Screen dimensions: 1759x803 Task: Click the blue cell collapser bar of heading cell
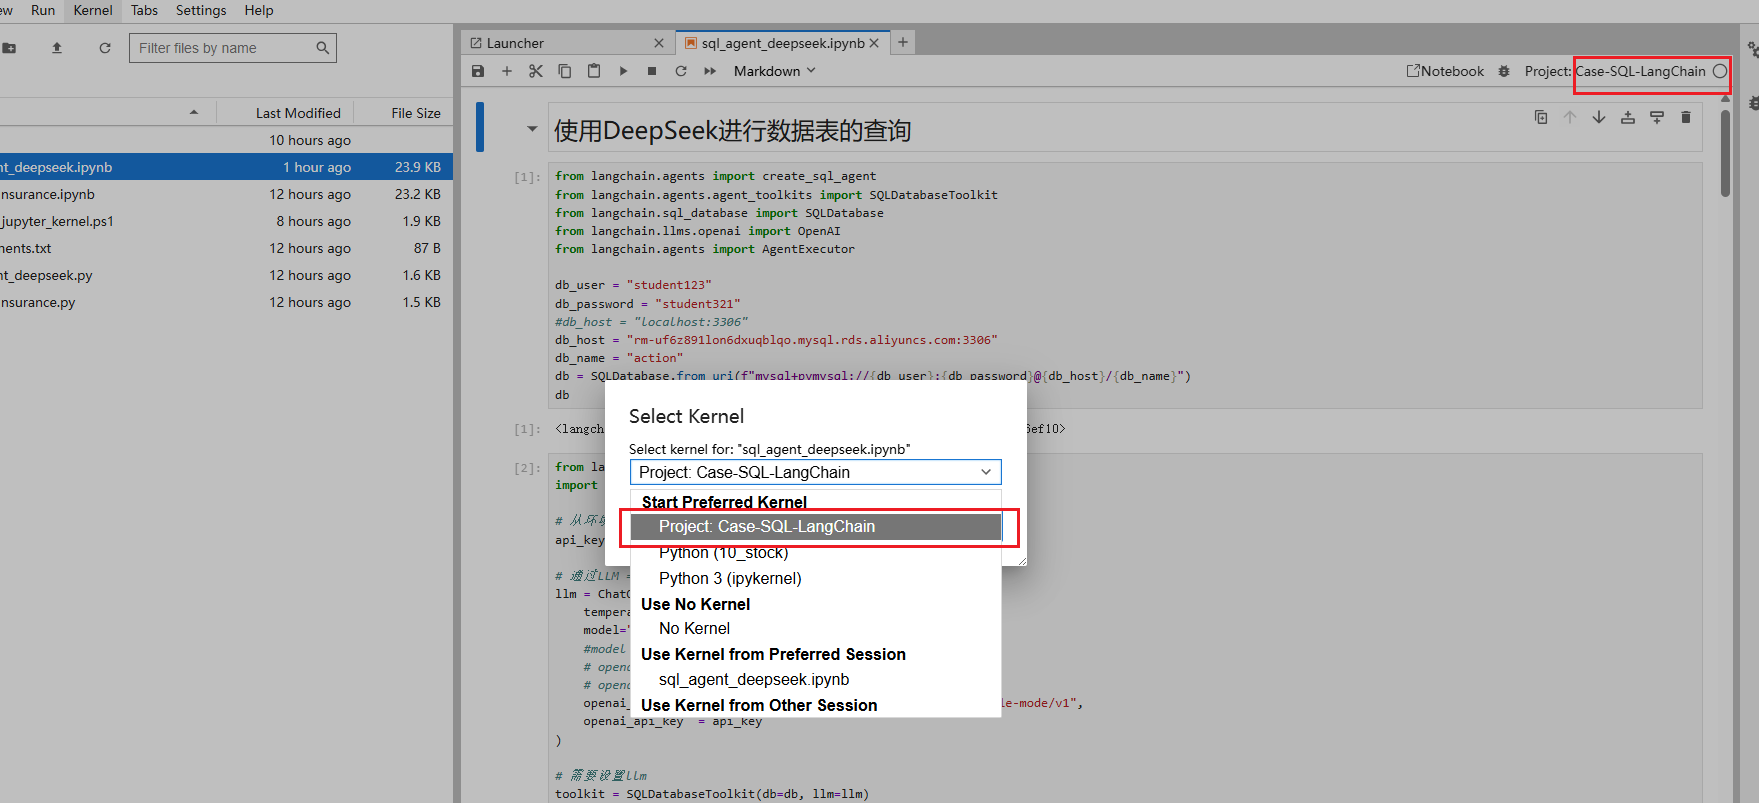(480, 127)
